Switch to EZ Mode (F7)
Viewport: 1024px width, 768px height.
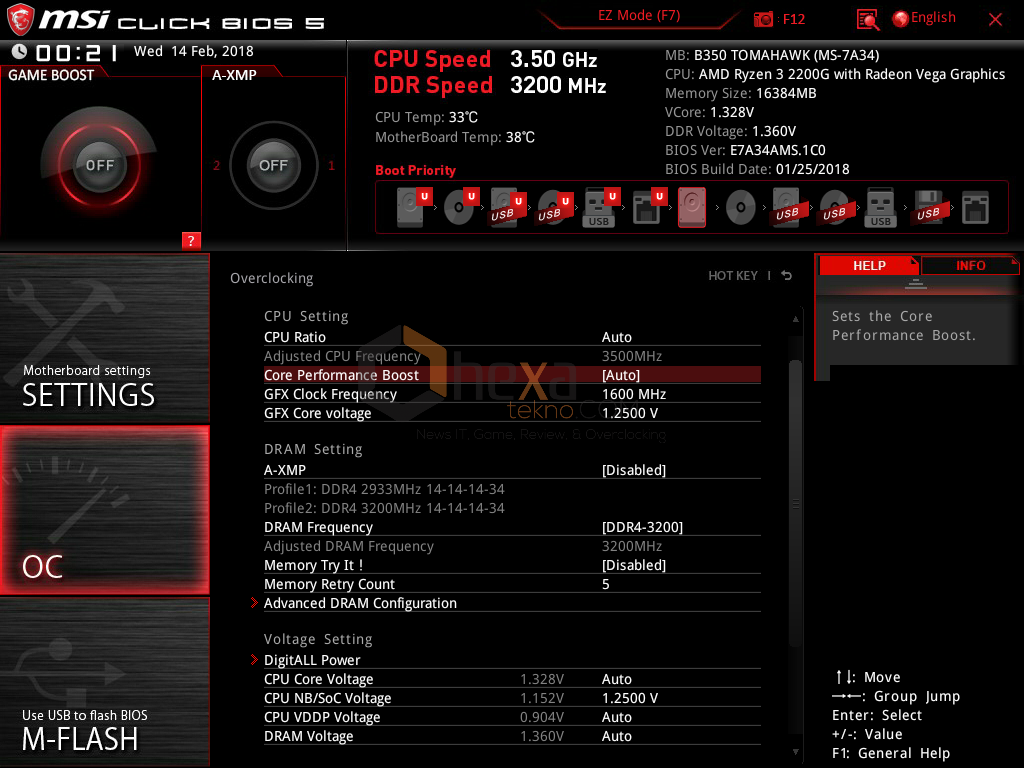tap(639, 16)
